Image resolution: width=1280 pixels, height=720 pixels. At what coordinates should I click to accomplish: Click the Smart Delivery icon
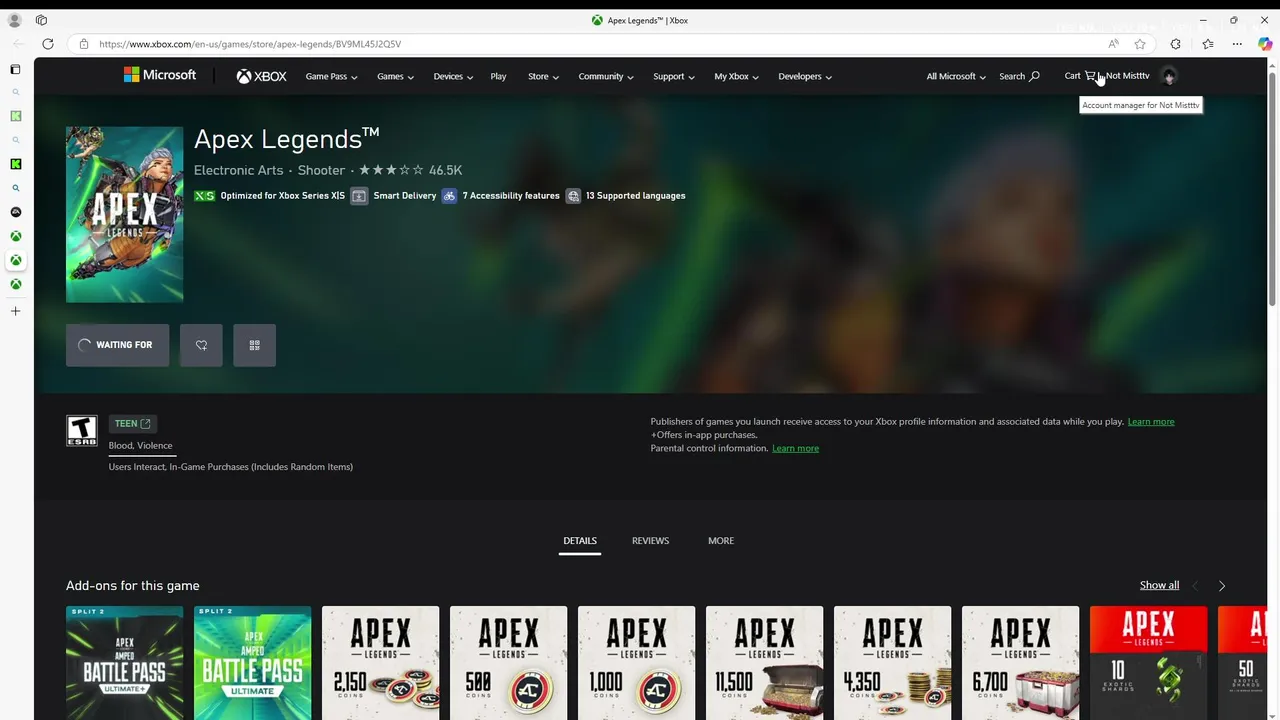point(359,196)
